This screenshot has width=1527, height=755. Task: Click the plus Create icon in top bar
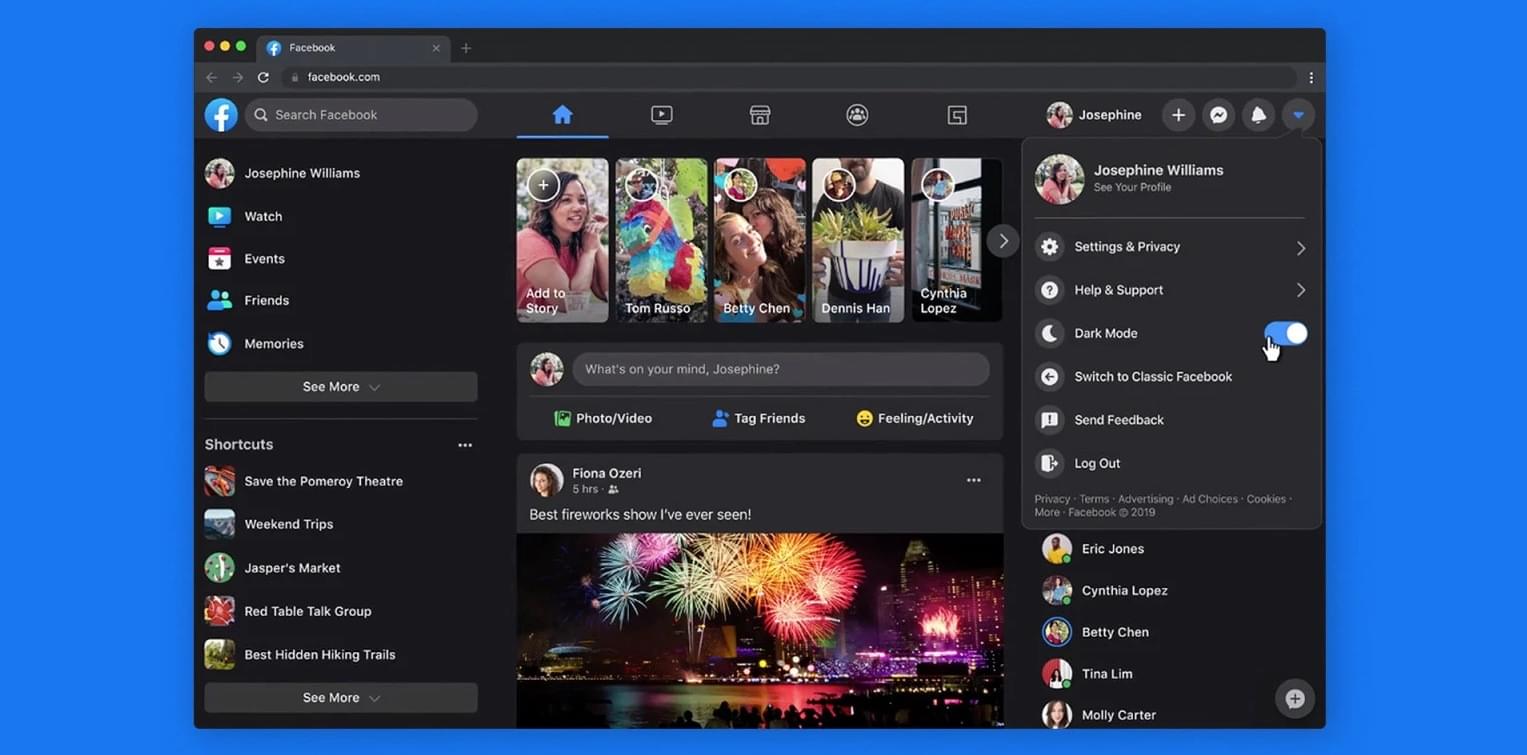1178,115
